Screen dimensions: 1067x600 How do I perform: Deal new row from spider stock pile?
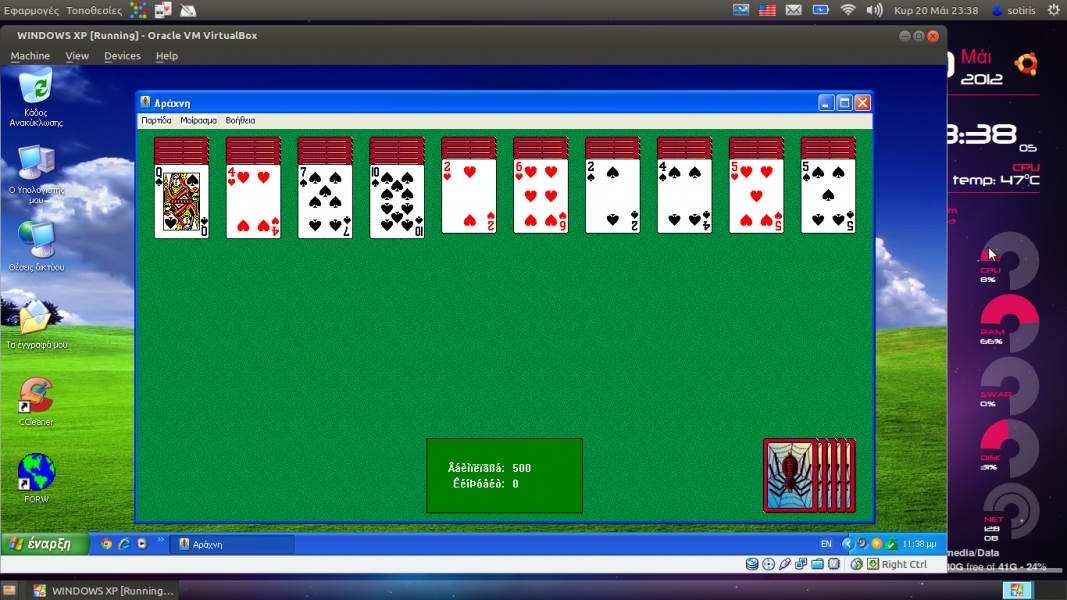(x=809, y=475)
